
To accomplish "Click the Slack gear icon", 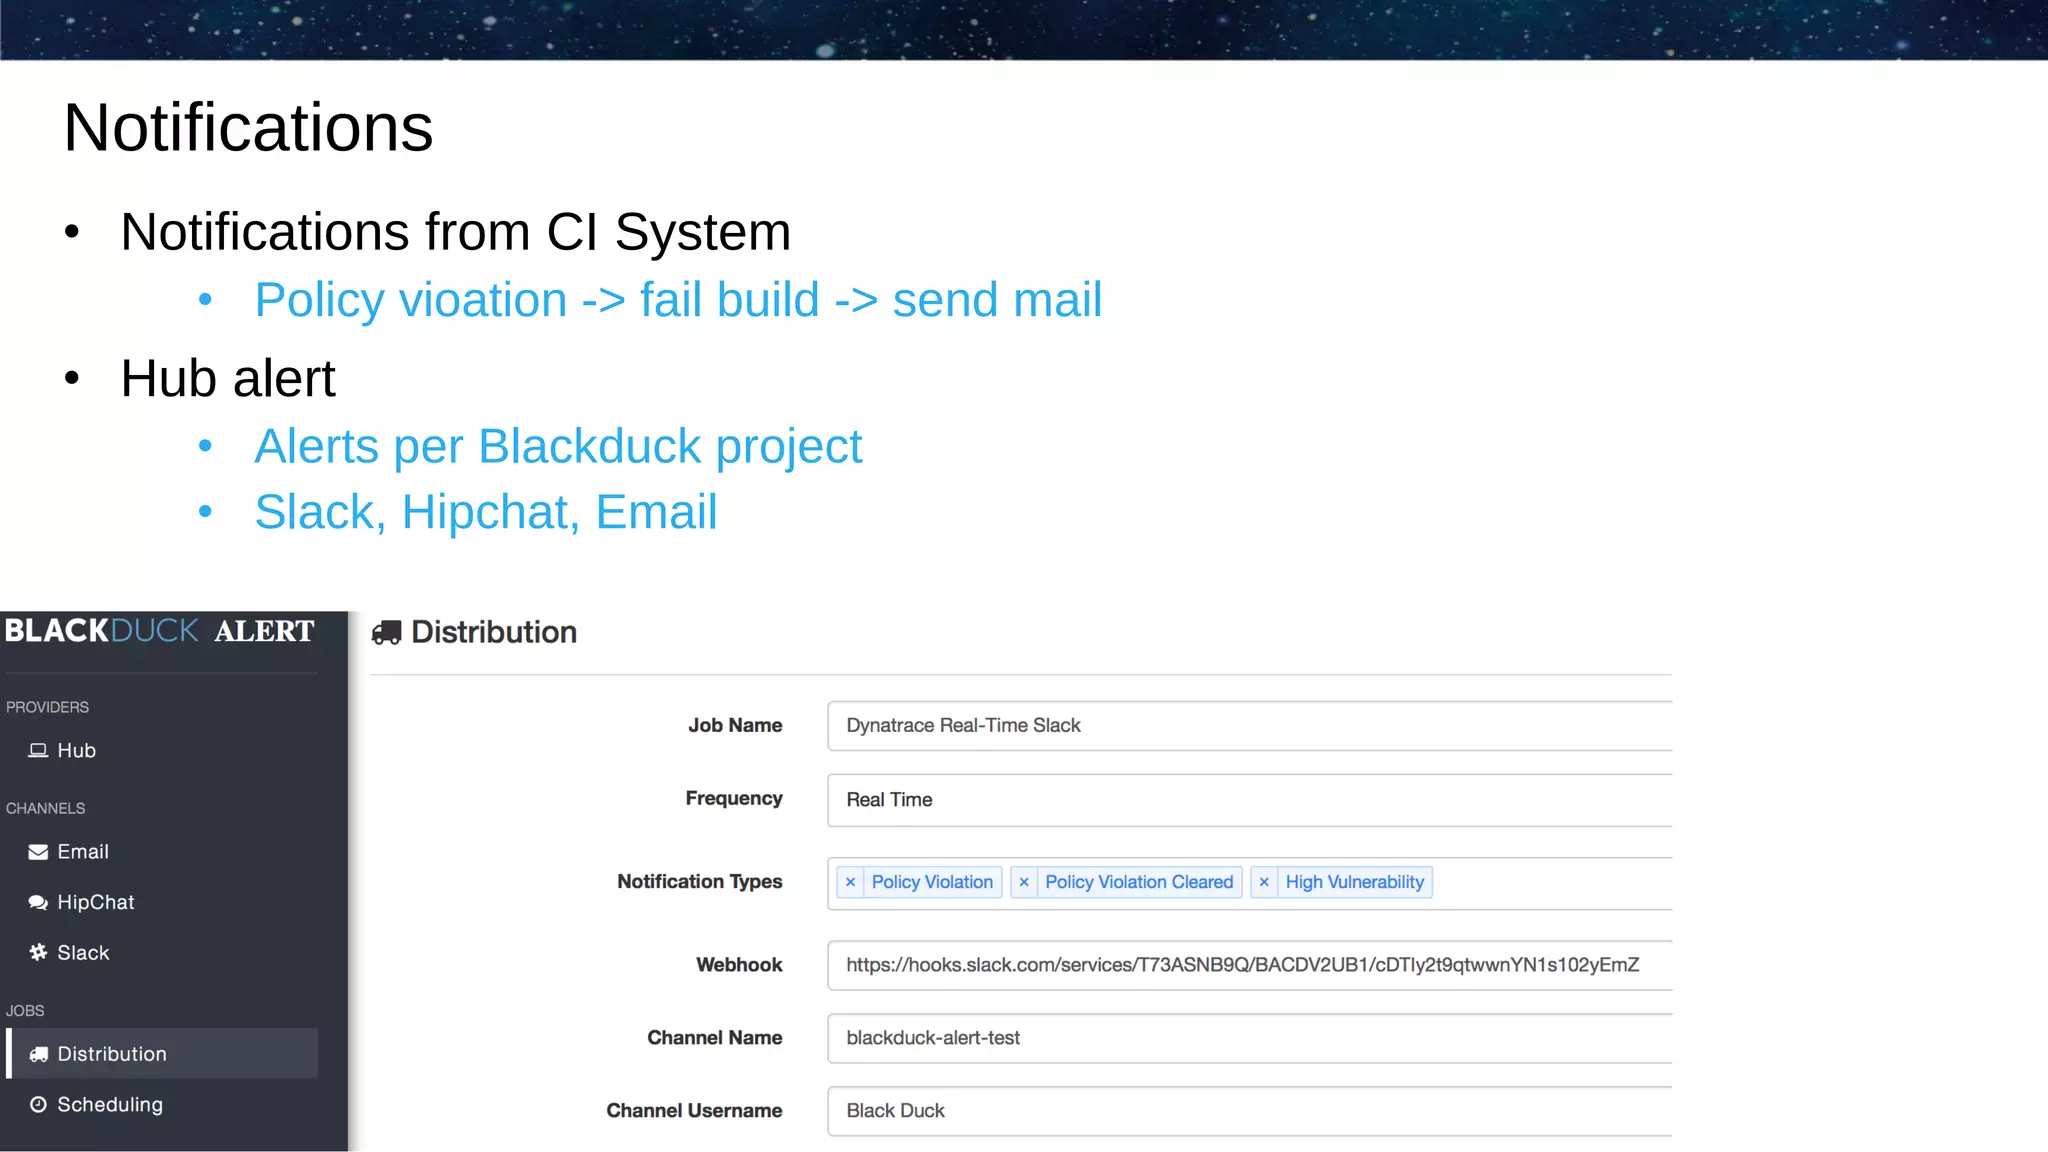I will [38, 953].
